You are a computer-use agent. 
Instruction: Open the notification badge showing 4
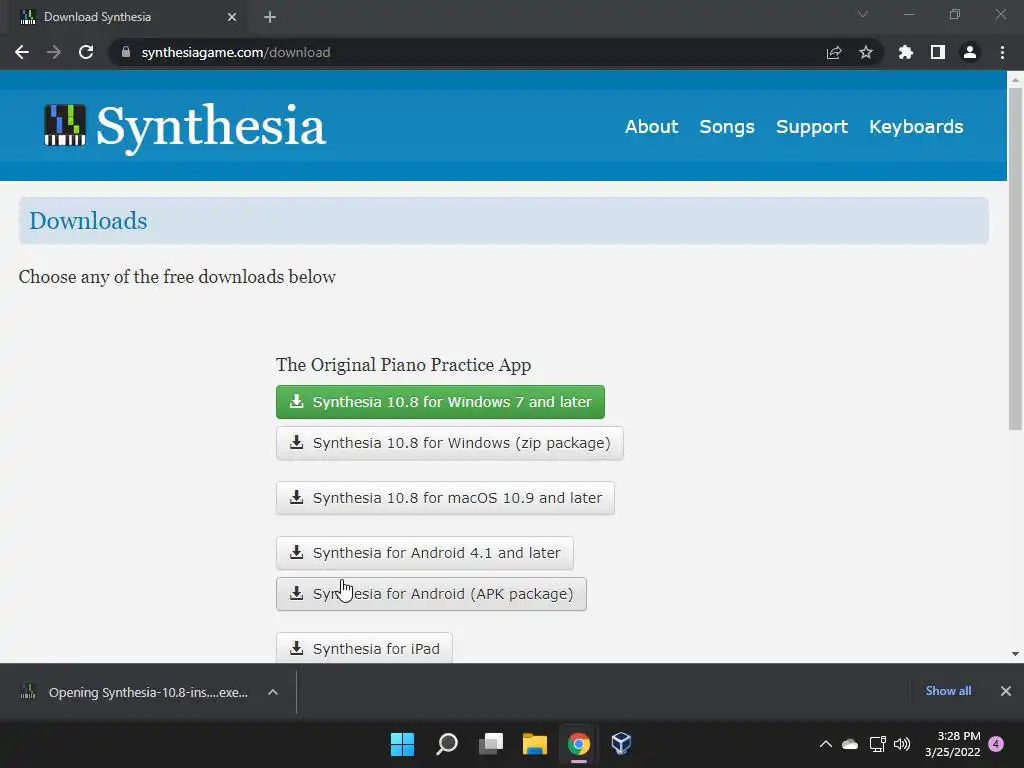[996, 744]
